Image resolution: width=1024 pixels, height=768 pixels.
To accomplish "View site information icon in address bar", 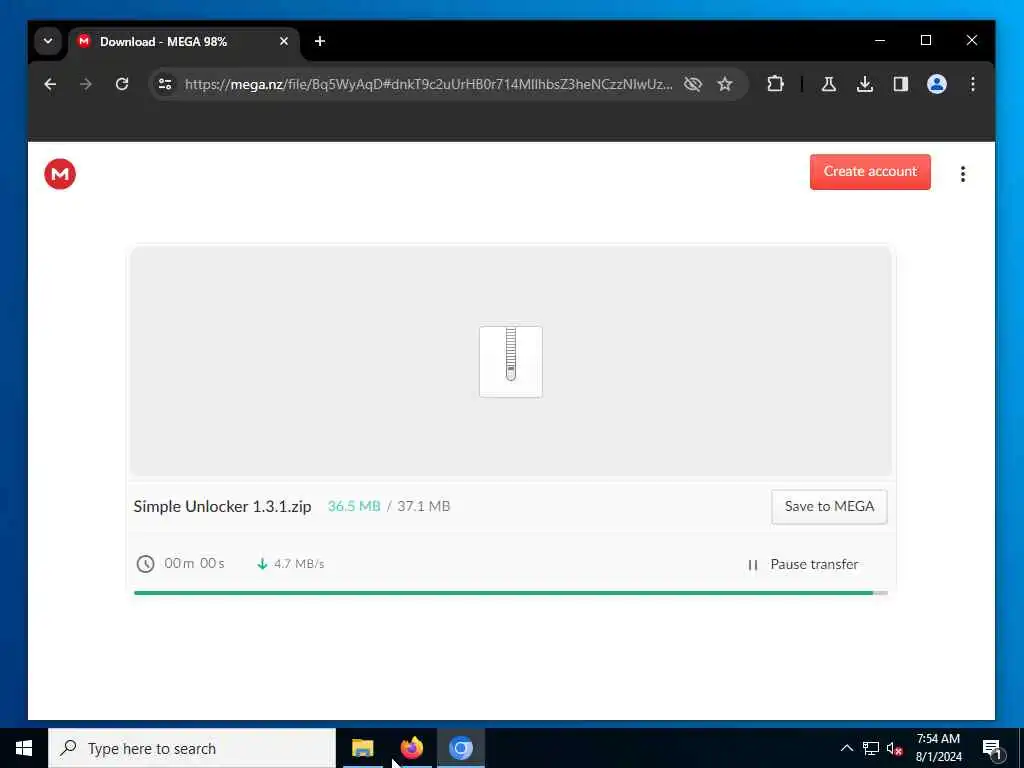I will (165, 84).
